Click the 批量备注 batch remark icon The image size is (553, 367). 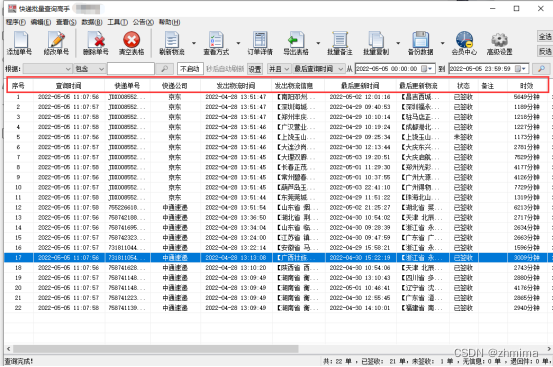point(340,39)
